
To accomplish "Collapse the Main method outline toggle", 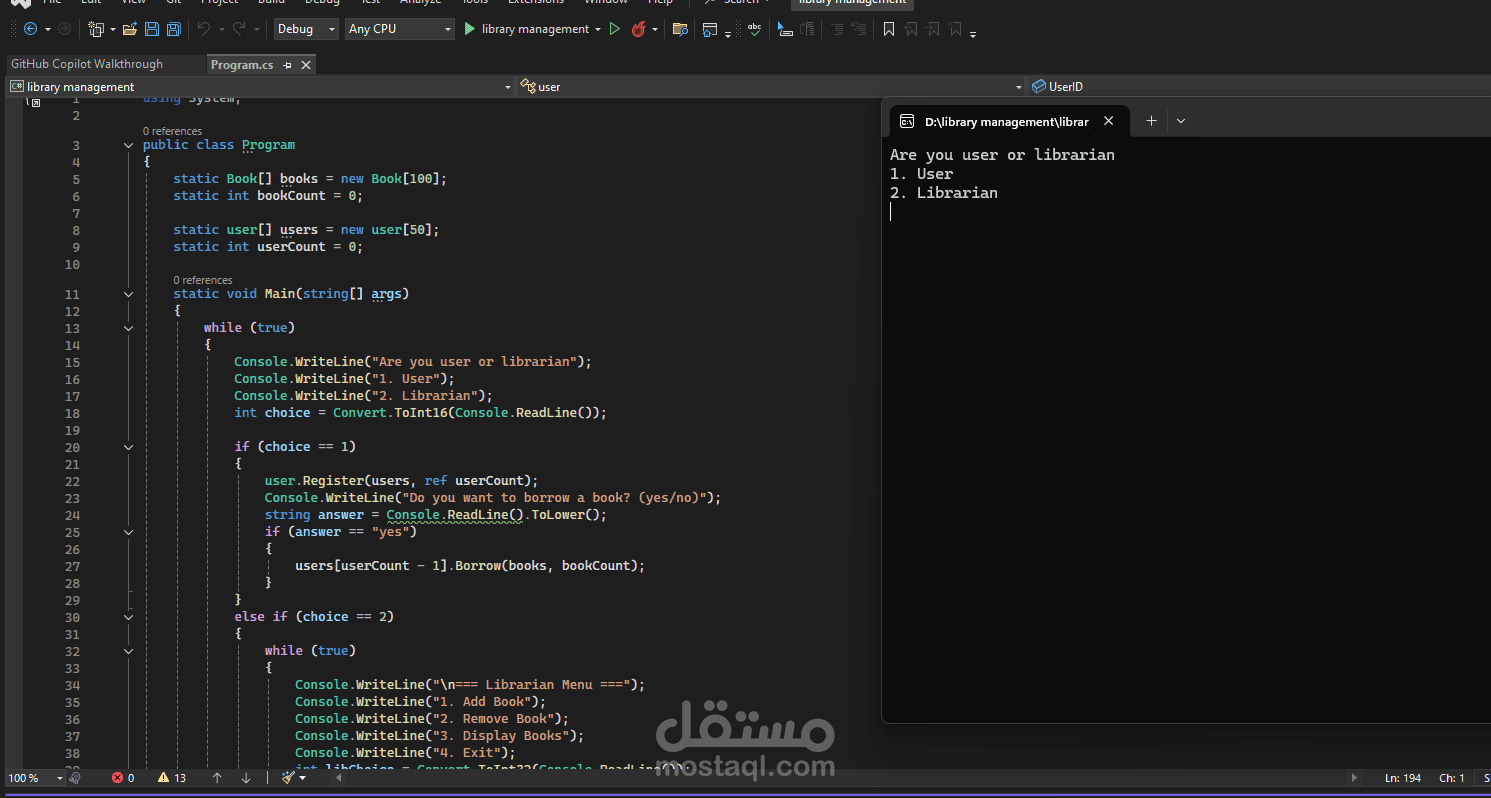I will point(128,294).
